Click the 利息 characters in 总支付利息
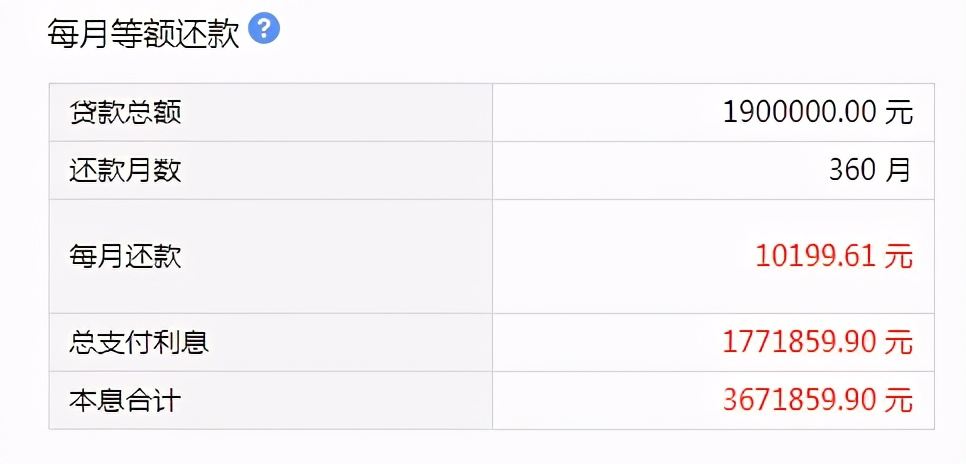This screenshot has width=966, height=464. (181, 343)
